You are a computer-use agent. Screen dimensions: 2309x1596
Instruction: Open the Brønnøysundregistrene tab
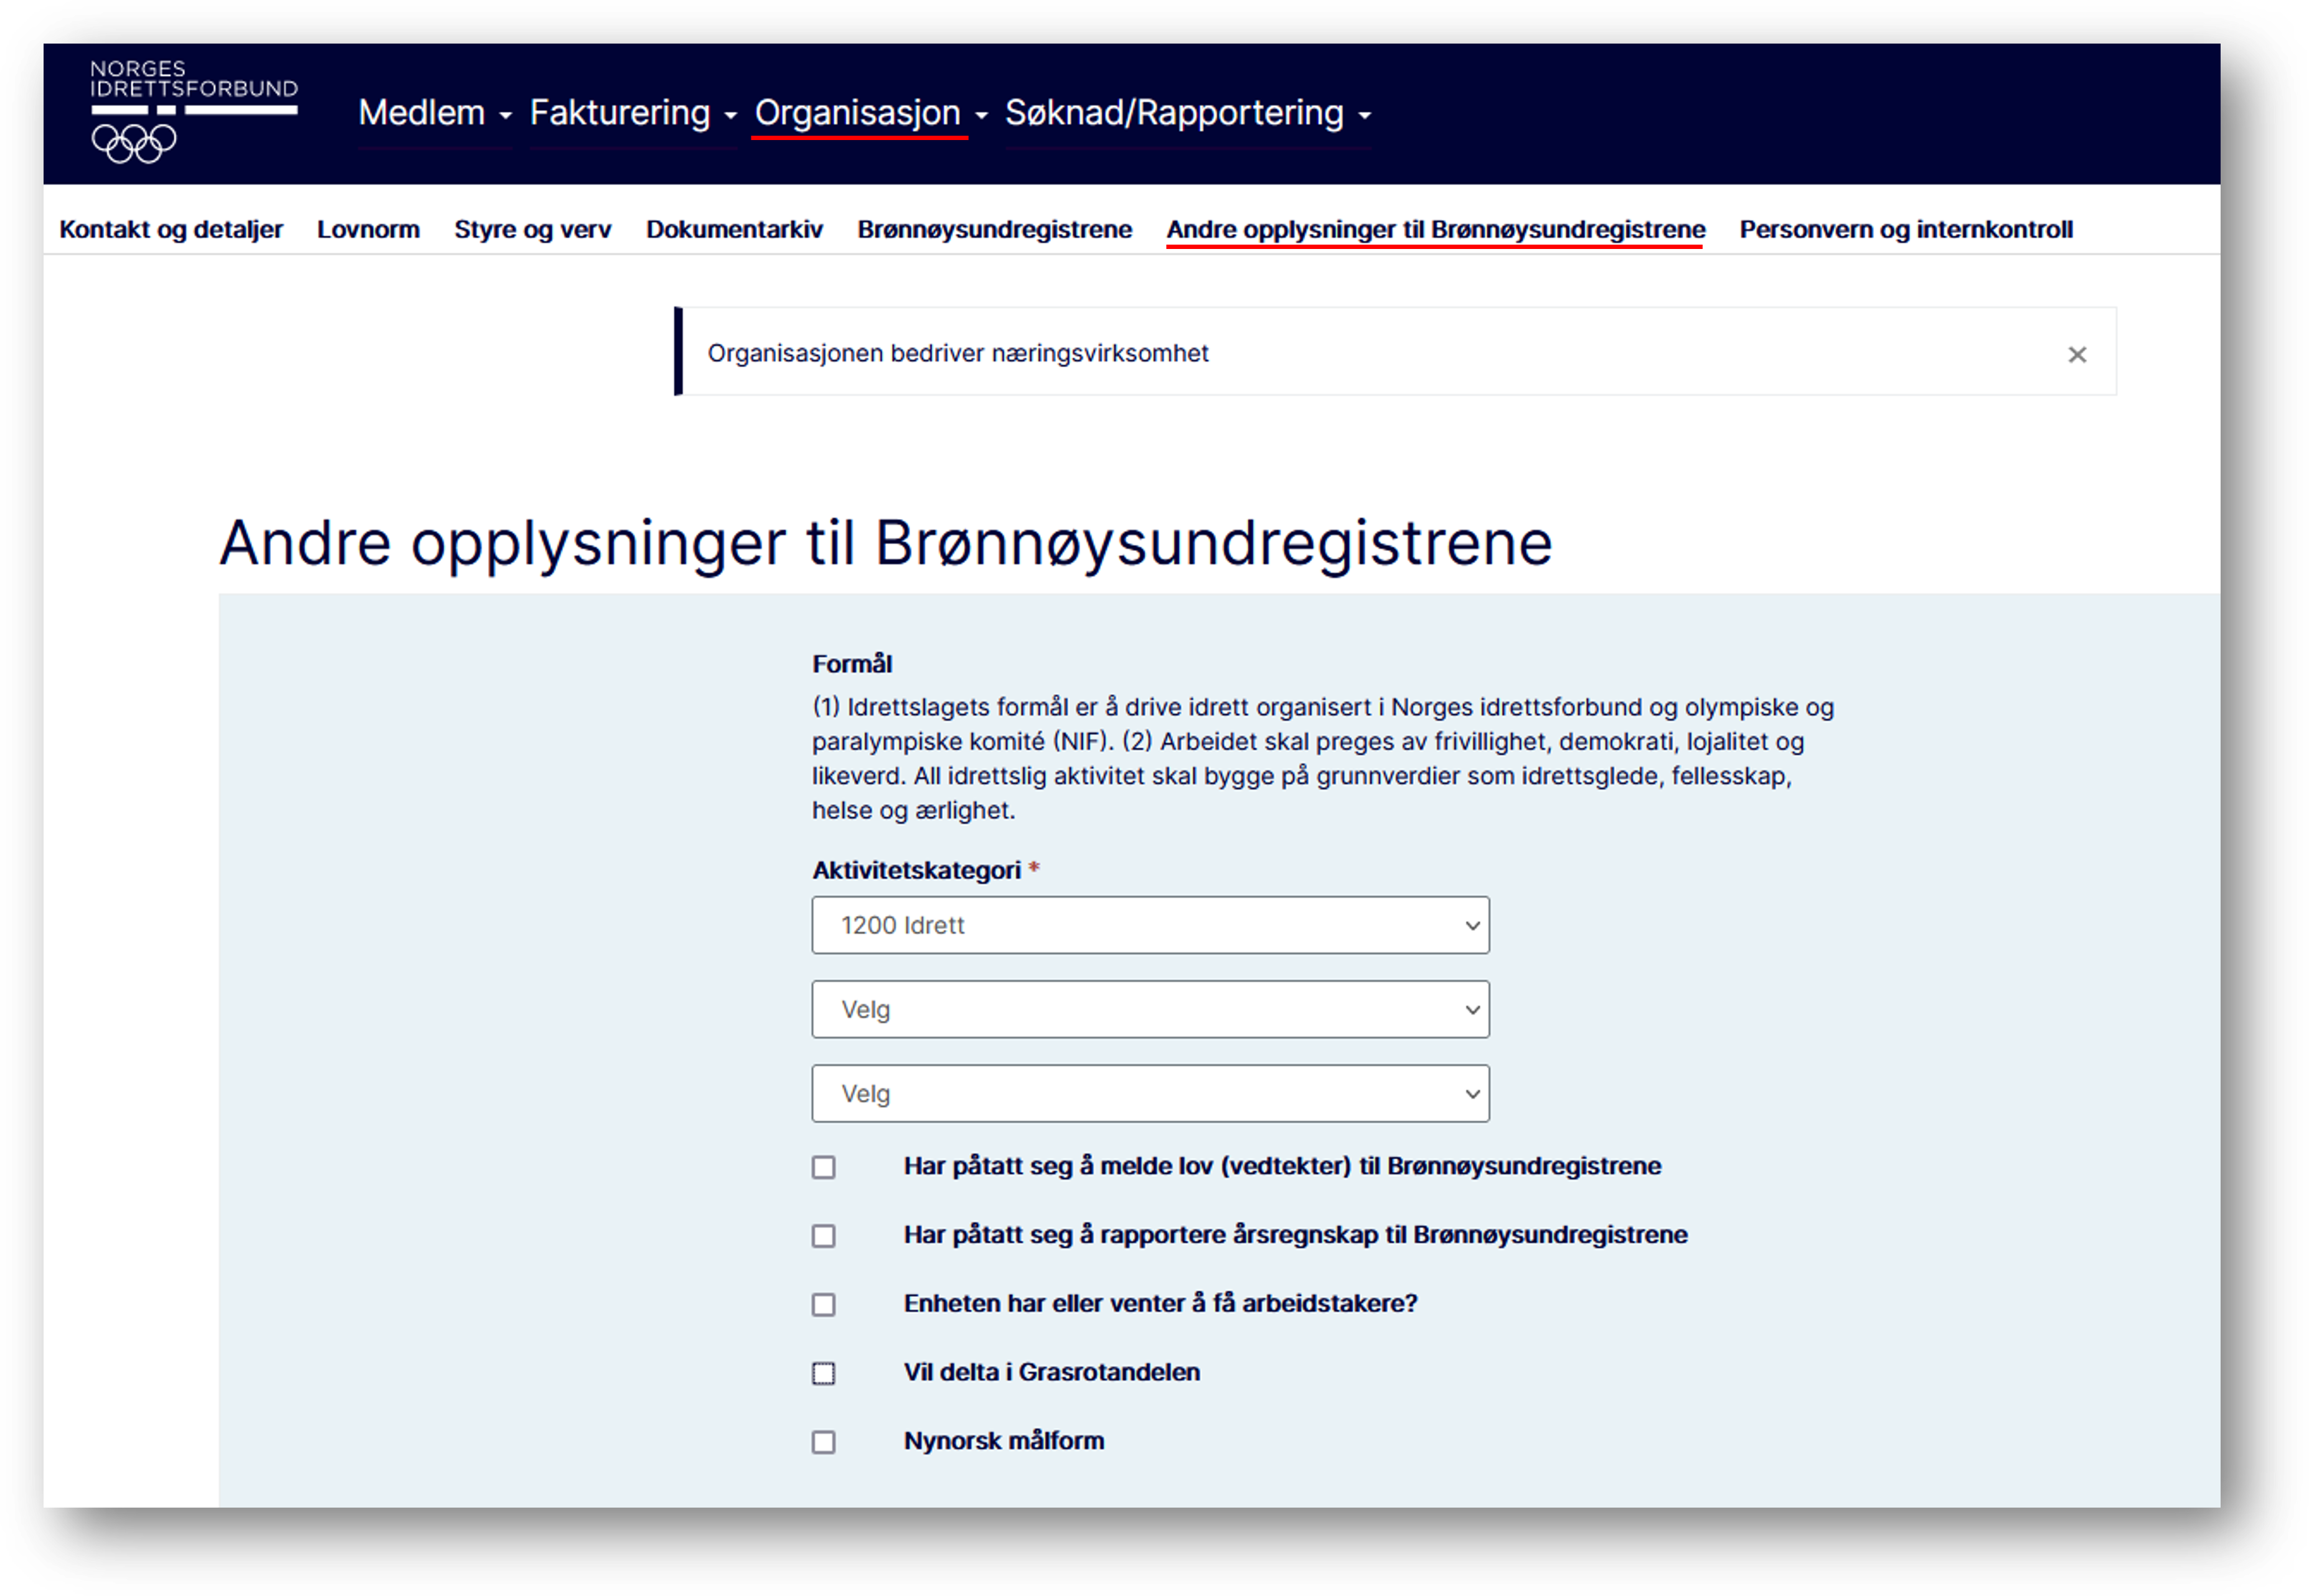click(994, 229)
